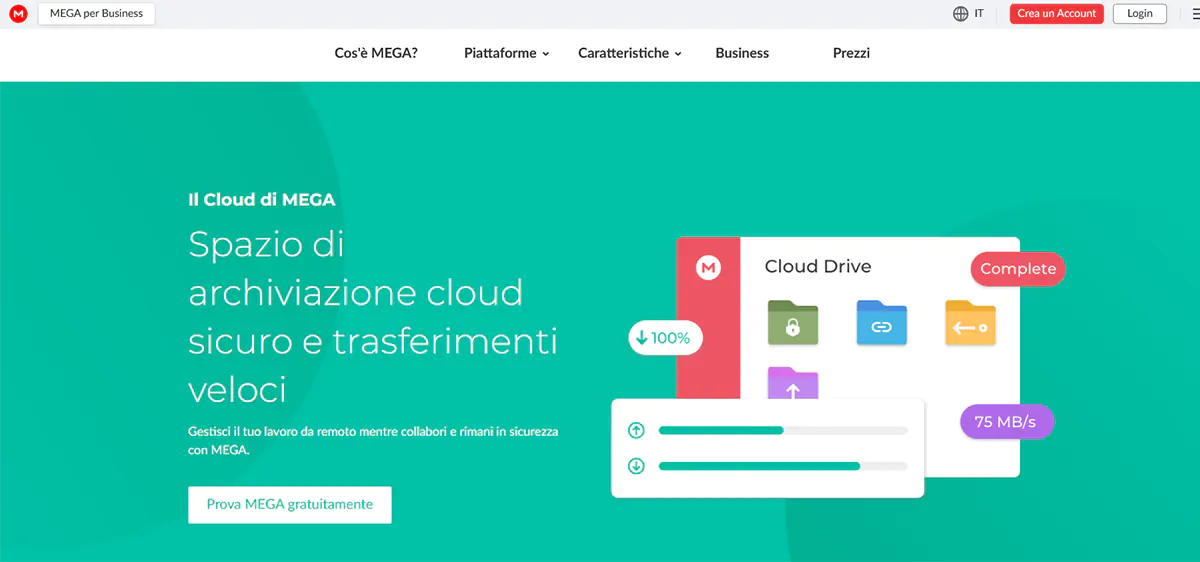The image size is (1200, 562).
Task: Expand the Piattaforme dropdown menu
Action: pyautogui.click(x=506, y=54)
